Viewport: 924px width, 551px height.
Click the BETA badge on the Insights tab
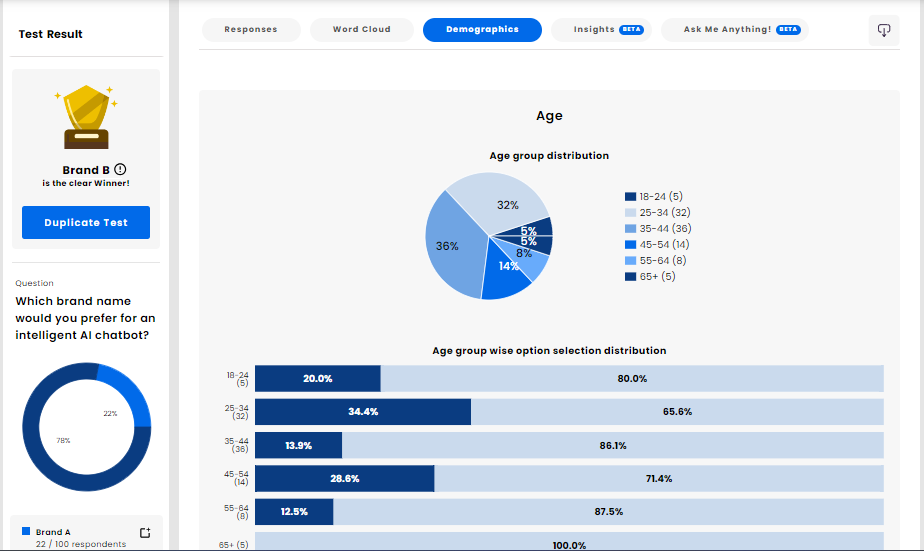click(632, 30)
